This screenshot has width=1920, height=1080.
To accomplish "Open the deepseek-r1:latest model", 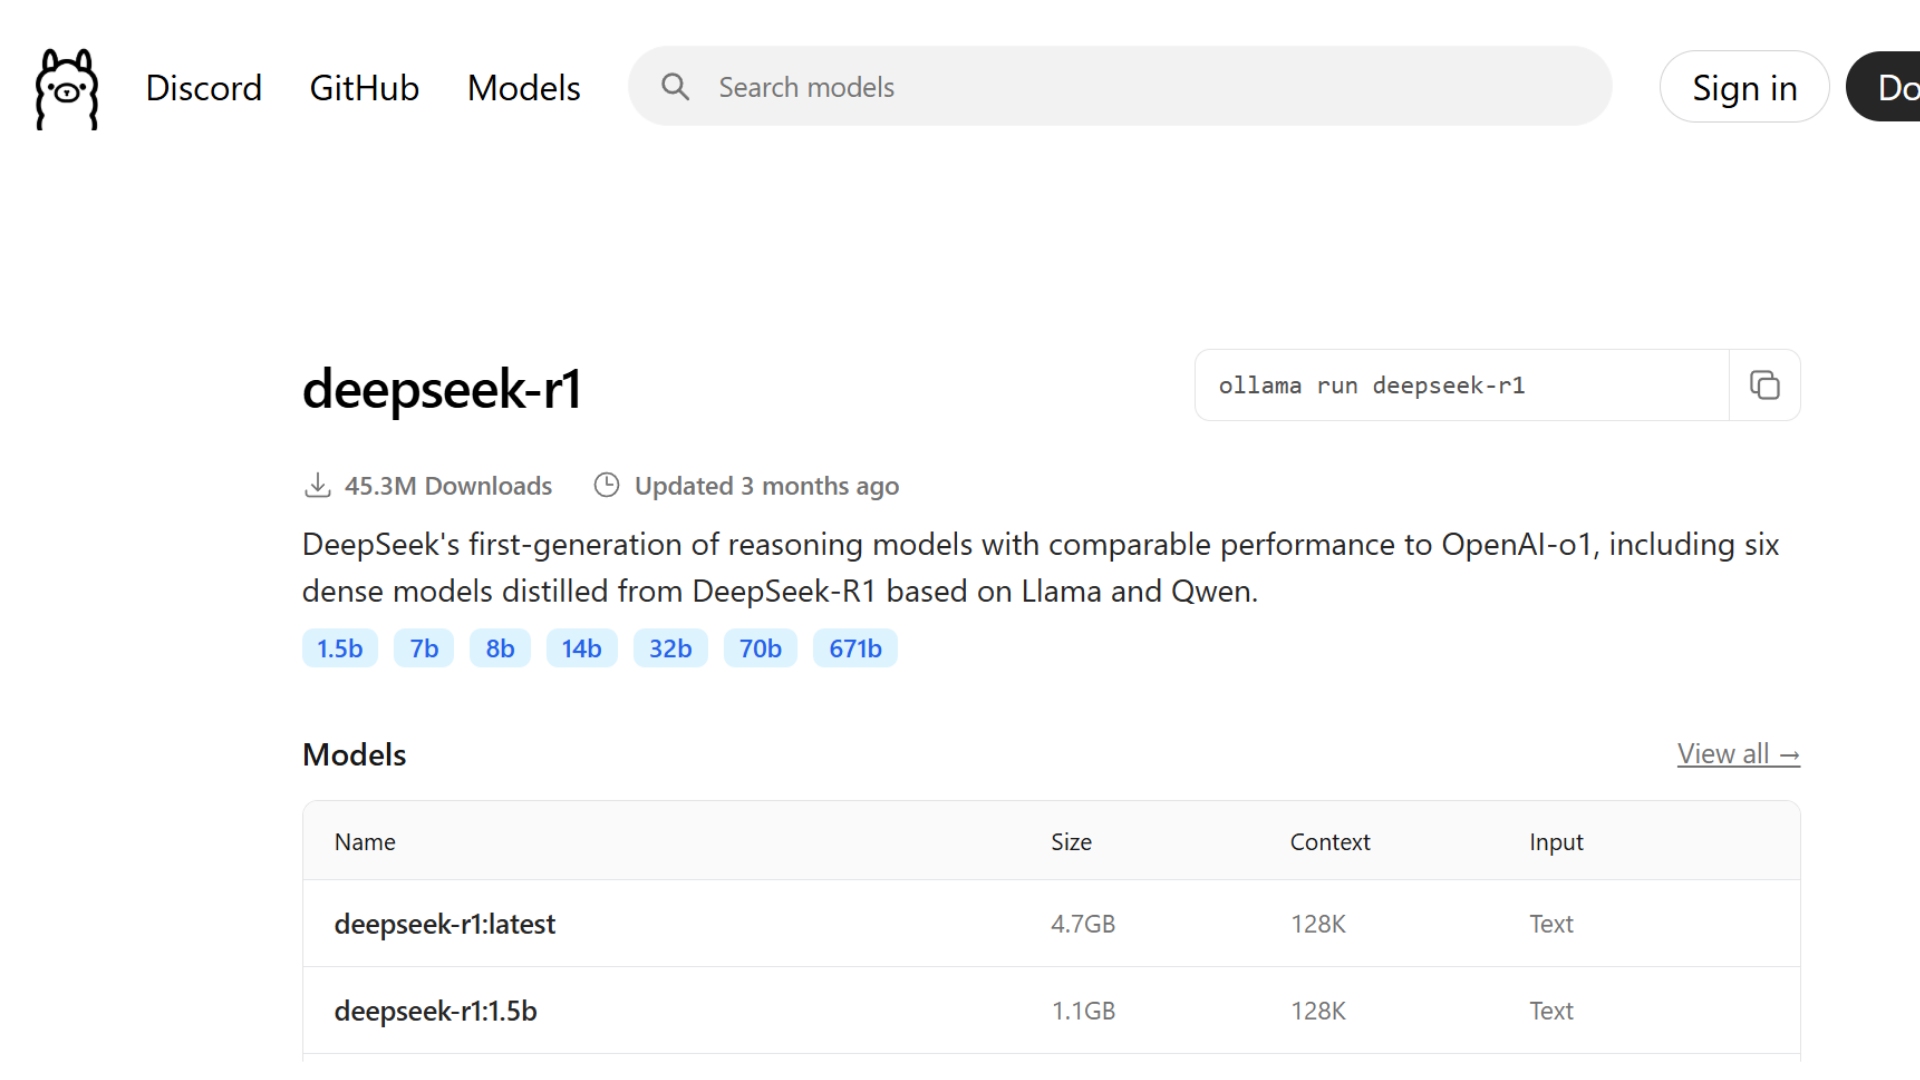I will 445,924.
